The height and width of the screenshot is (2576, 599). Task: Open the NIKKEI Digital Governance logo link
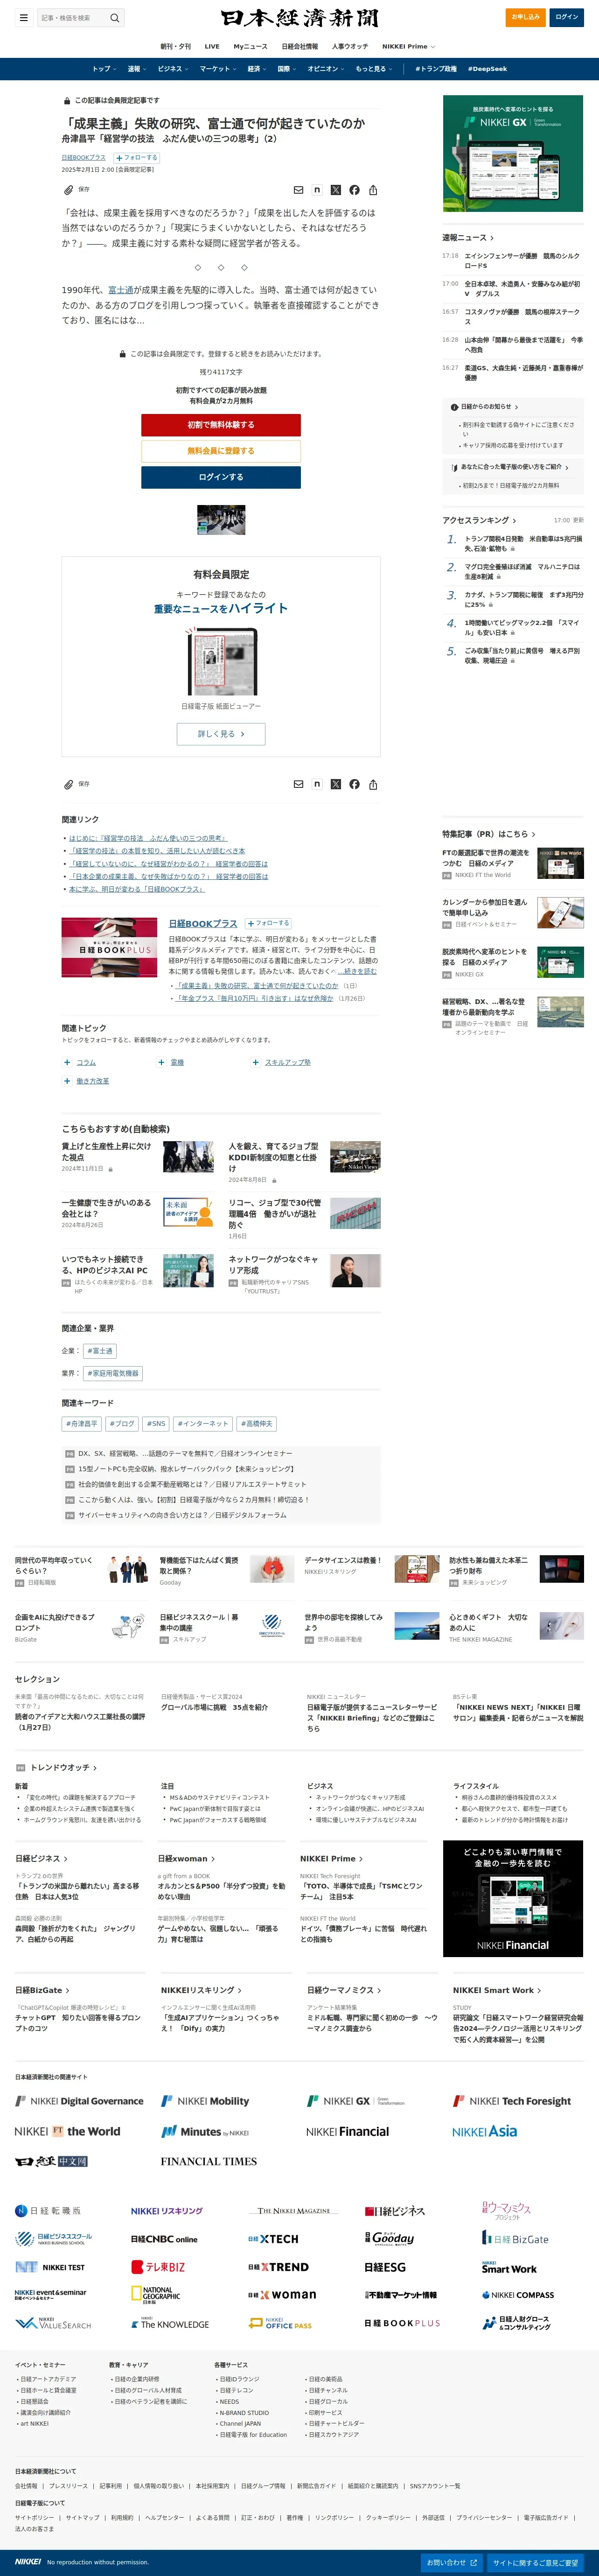click(x=79, y=2101)
